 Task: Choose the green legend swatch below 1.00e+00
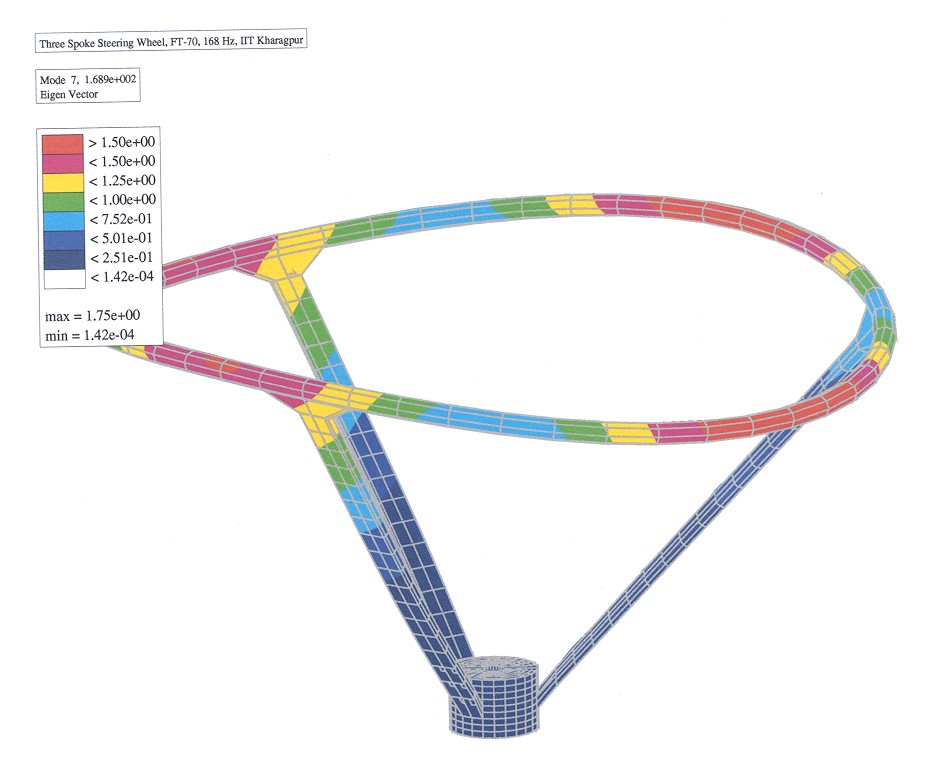coord(62,201)
